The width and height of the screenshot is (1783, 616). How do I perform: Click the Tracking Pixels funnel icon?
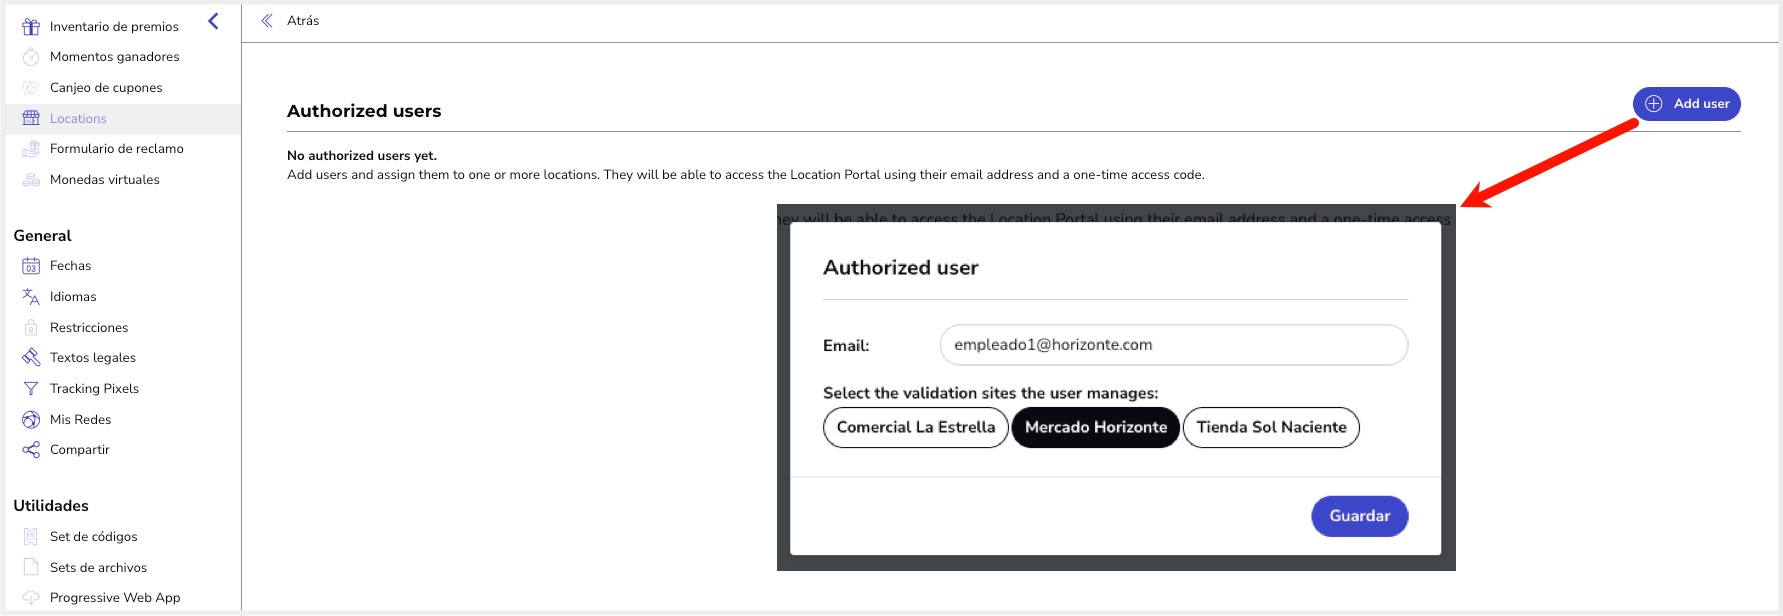[x=31, y=389]
